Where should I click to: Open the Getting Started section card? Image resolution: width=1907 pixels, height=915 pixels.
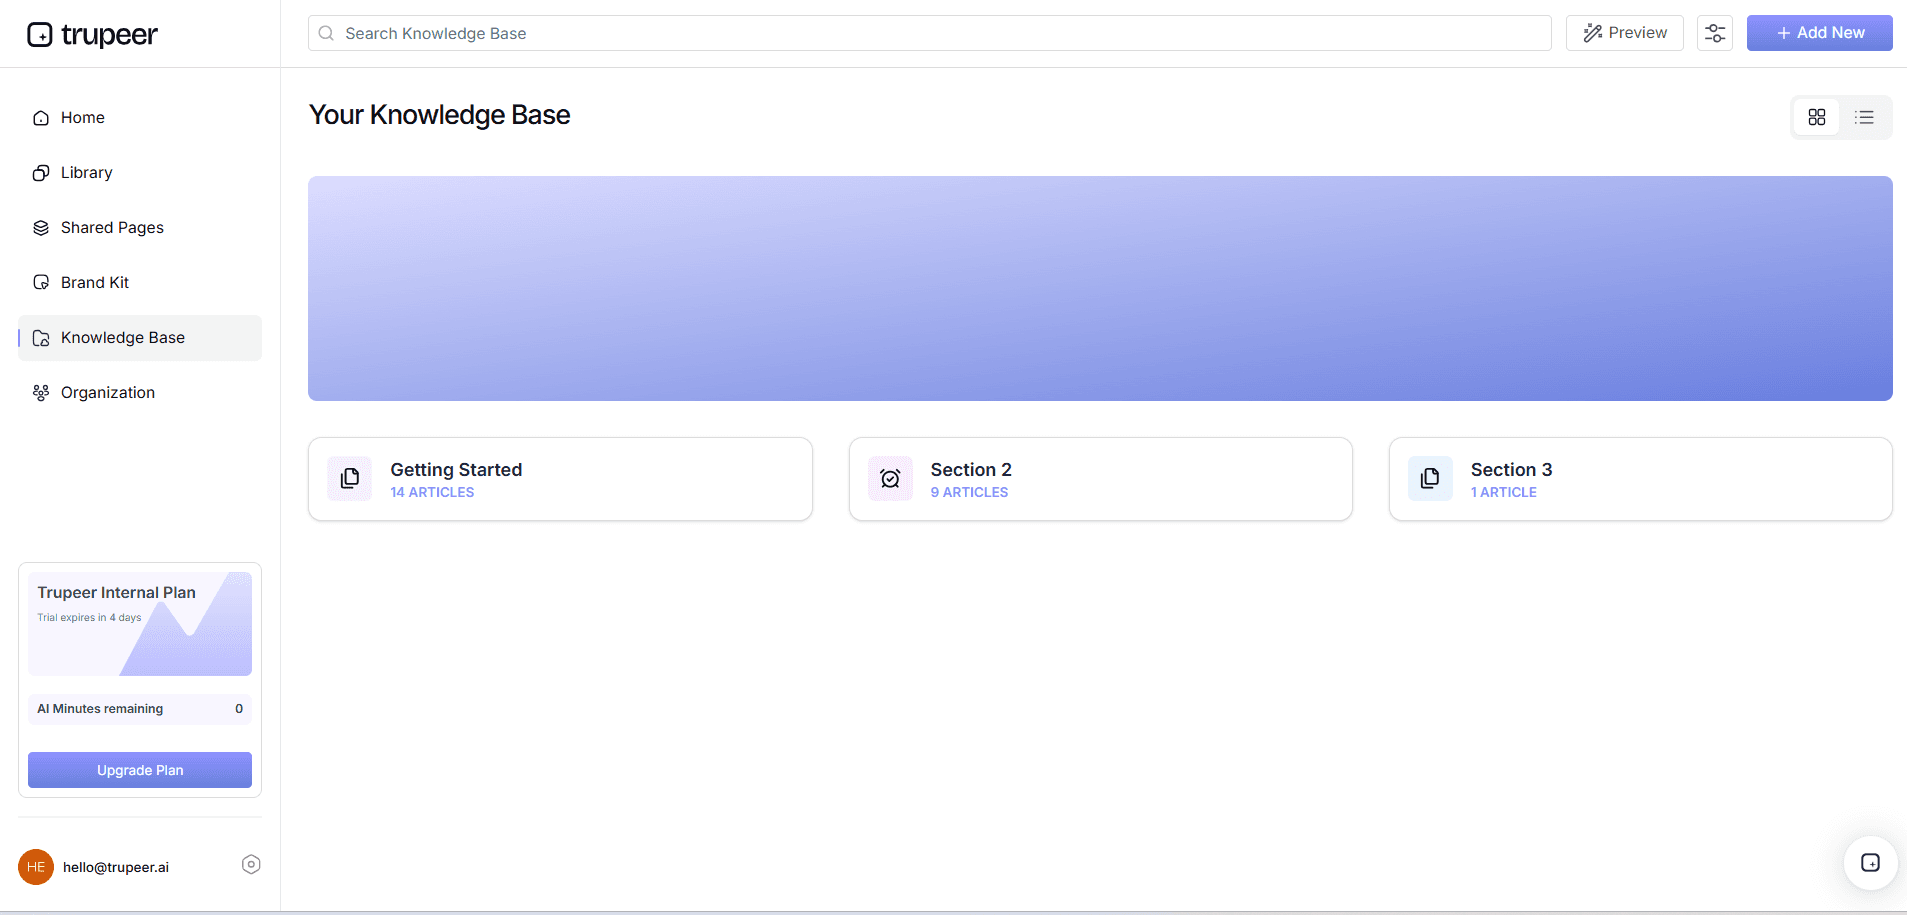[560, 478]
